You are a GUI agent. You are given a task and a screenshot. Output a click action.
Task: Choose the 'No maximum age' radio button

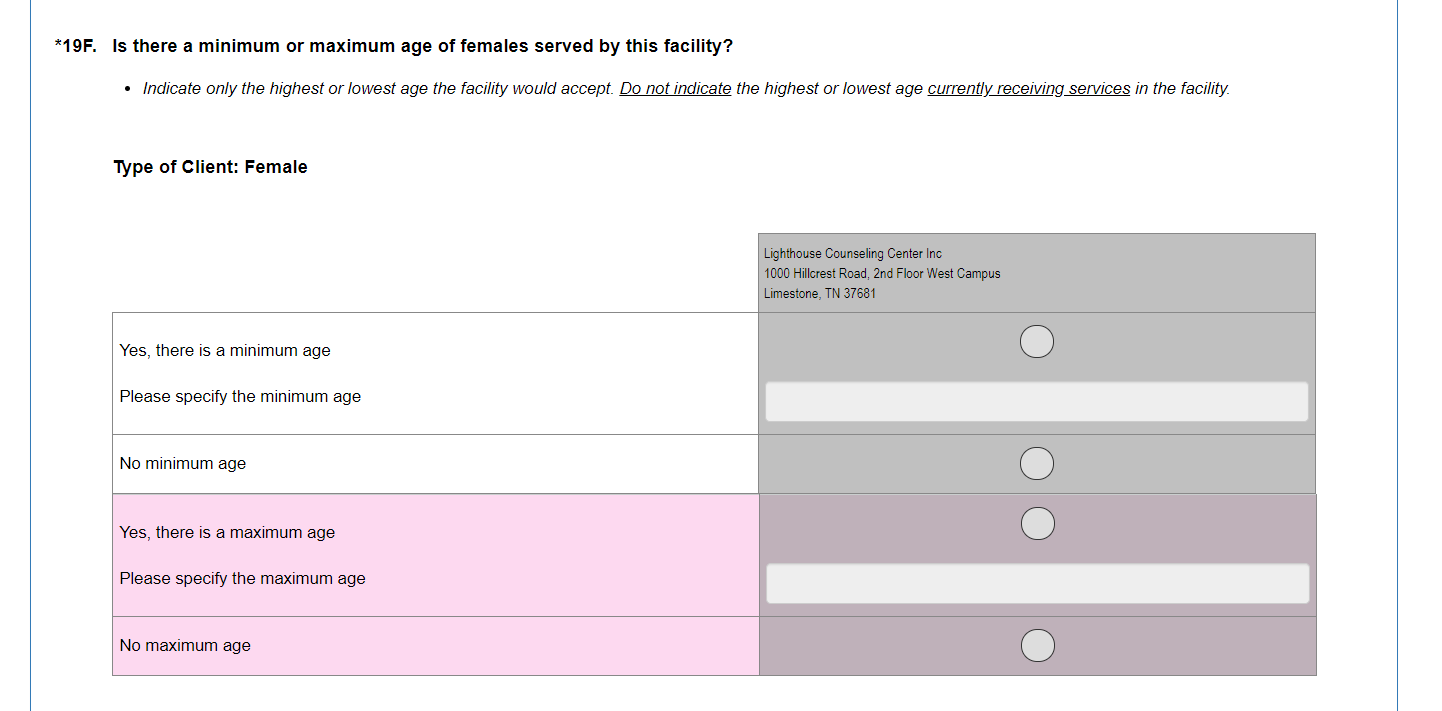point(1037,646)
